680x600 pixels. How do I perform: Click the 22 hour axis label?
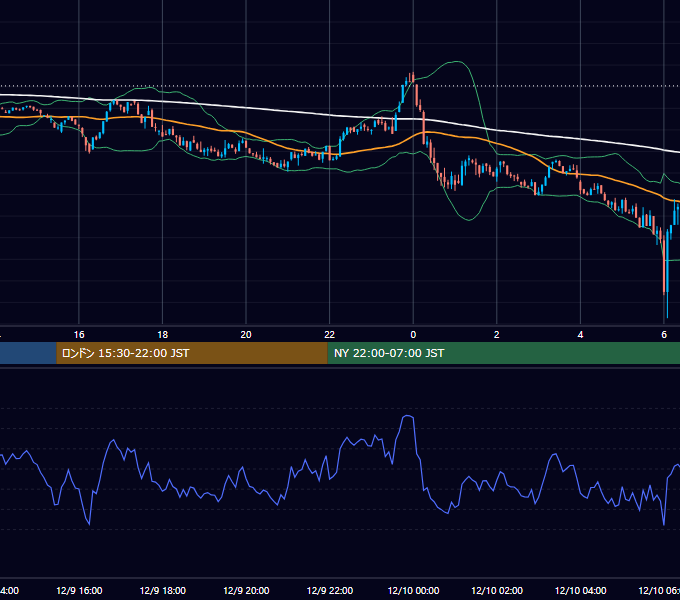(330, 335)
